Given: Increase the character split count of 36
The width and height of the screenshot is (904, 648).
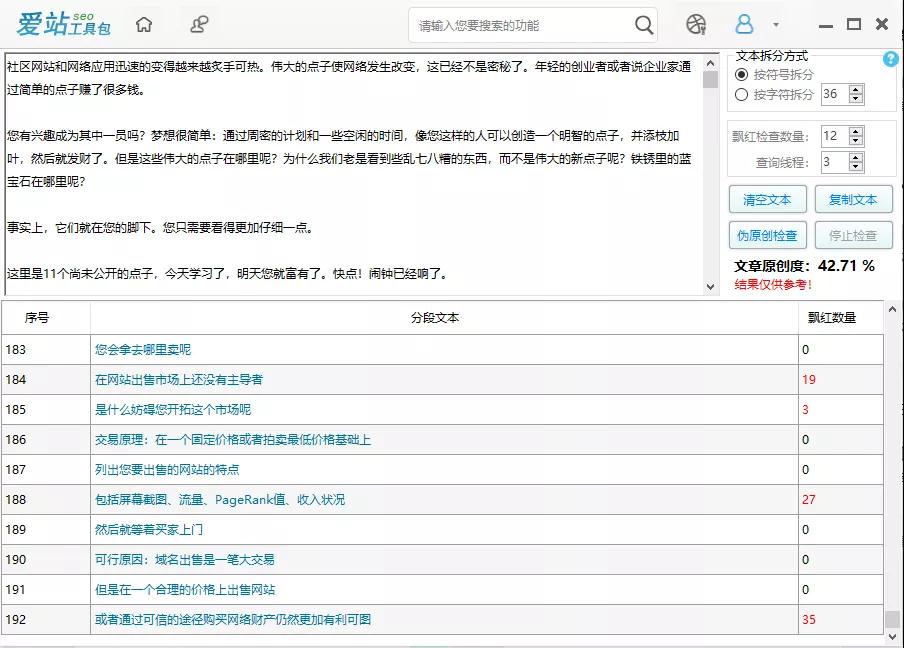Looking at the screenshot, I should click(x=856, y=90).
